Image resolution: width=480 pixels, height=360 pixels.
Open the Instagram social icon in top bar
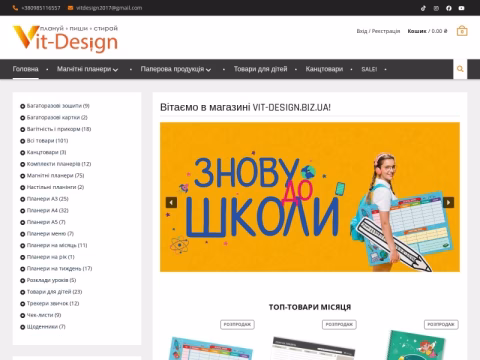click(x=436, y=8)
